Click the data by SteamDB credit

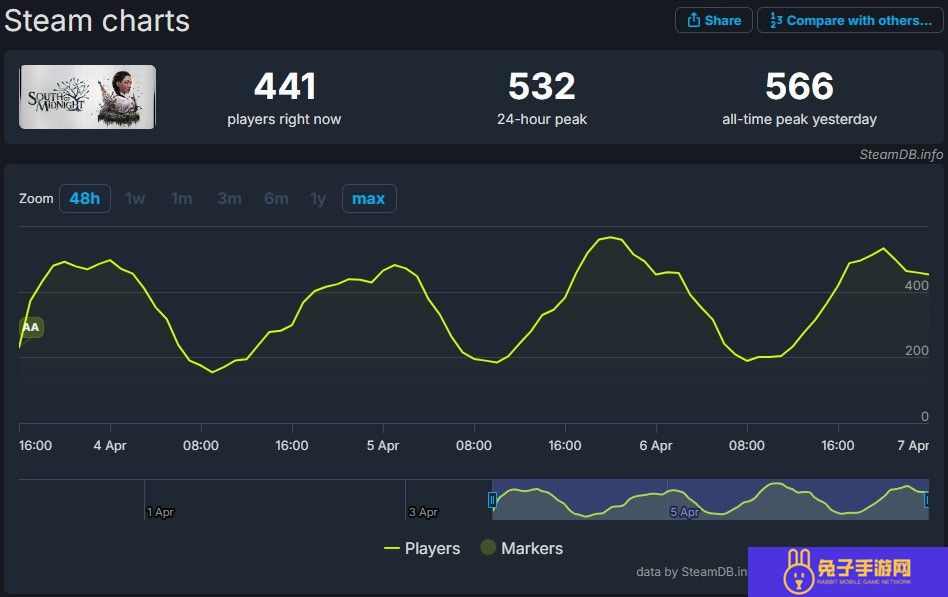[x=692, y=572]
